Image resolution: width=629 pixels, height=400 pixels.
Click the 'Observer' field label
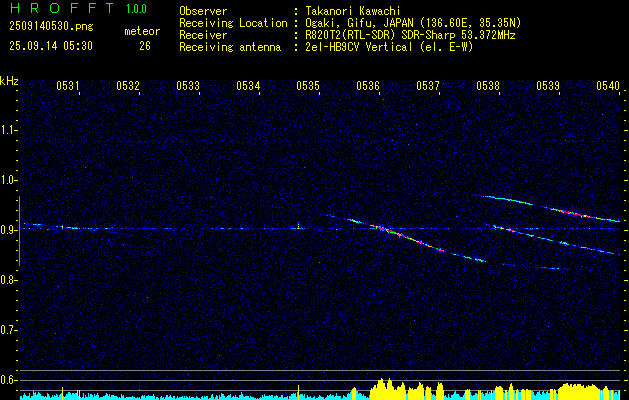coord(203,11)
